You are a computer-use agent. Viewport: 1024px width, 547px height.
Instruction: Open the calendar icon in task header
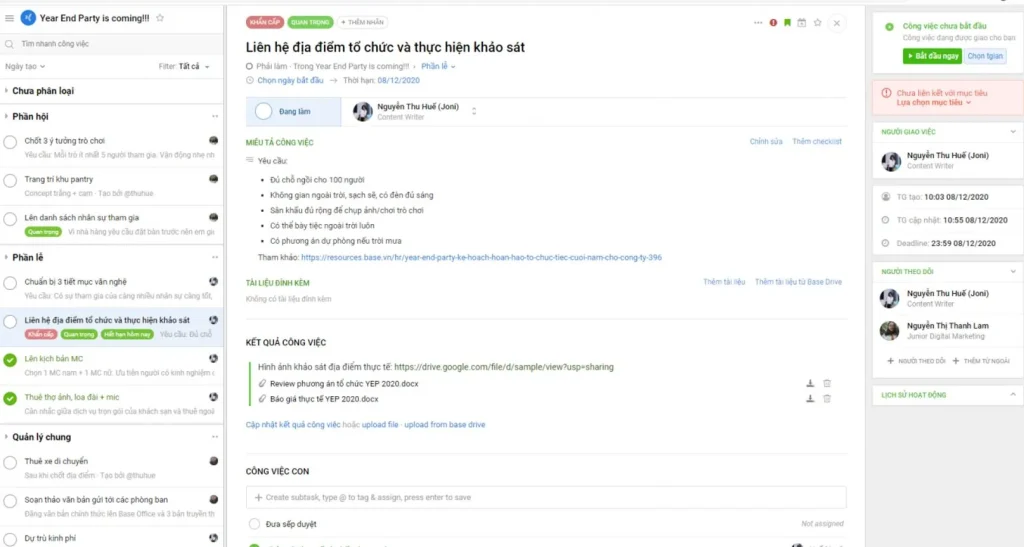[x=802, y=22]
